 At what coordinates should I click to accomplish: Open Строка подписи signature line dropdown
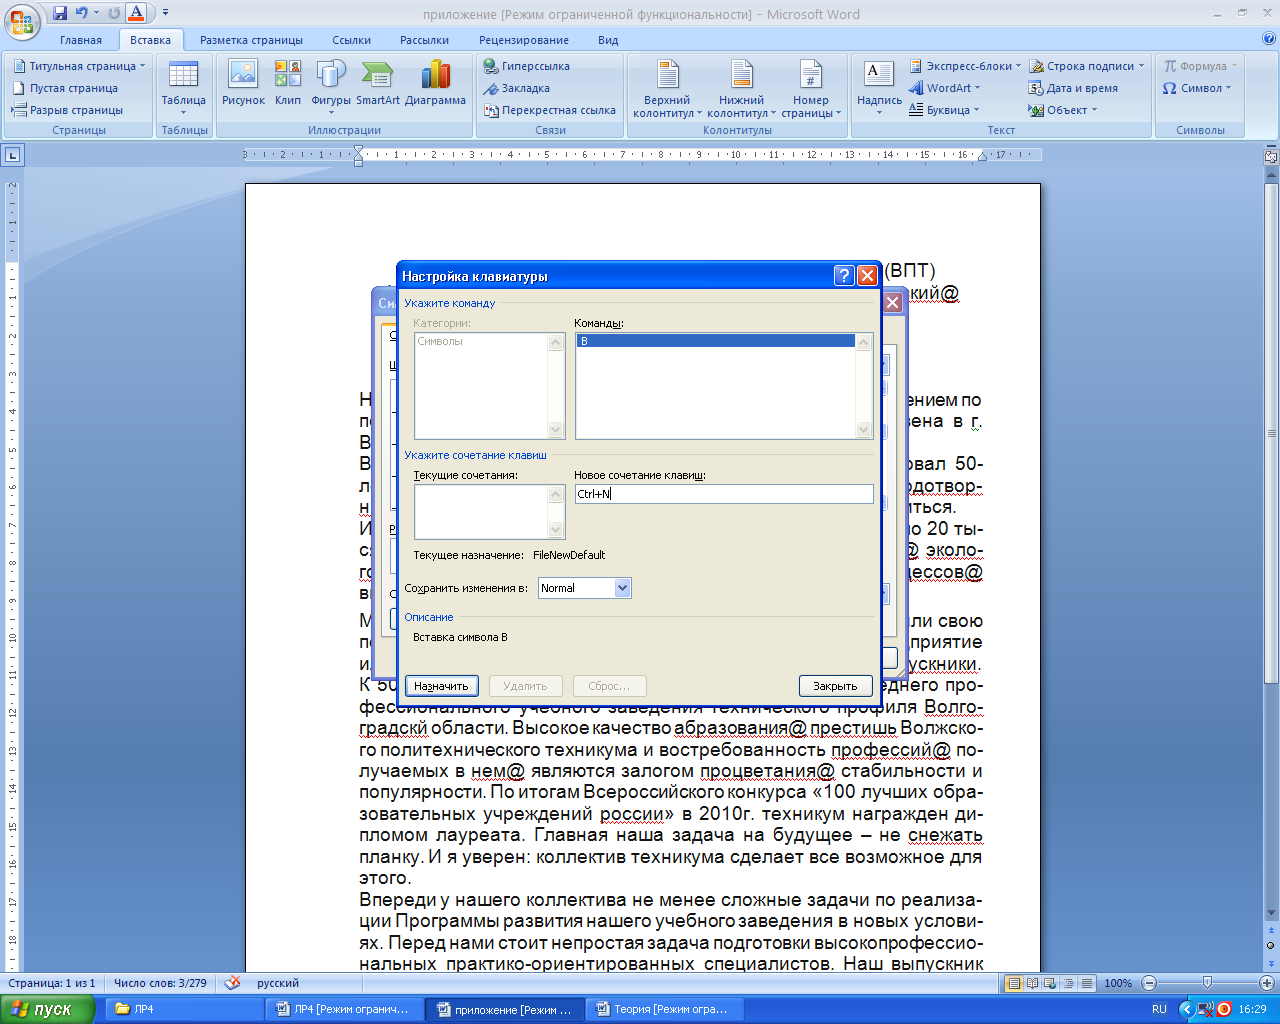pyautogui.click(x=1086, y=66)
